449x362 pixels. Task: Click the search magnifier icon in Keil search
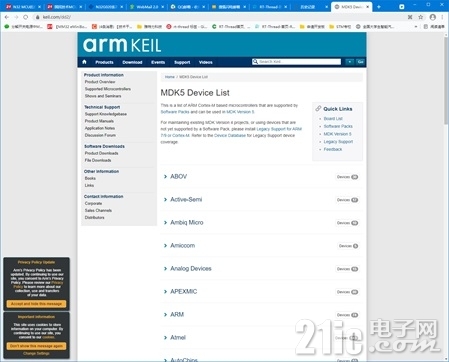(x=255, y=62)
